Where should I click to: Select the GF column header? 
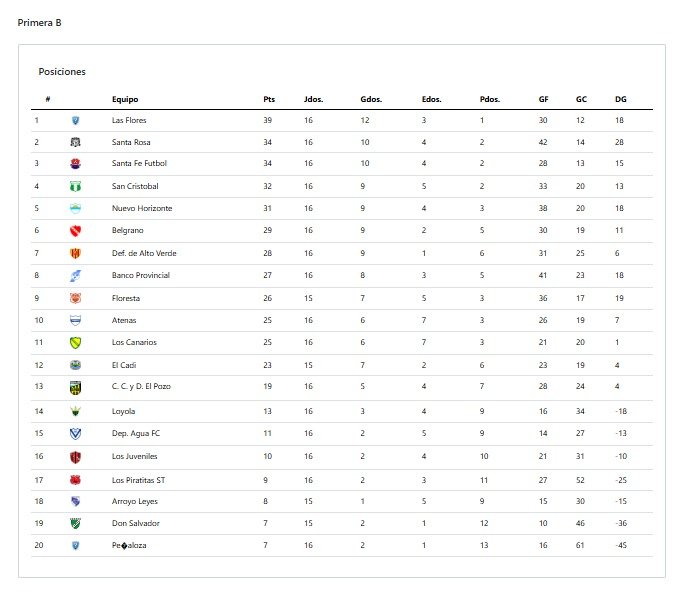point(543,99)
